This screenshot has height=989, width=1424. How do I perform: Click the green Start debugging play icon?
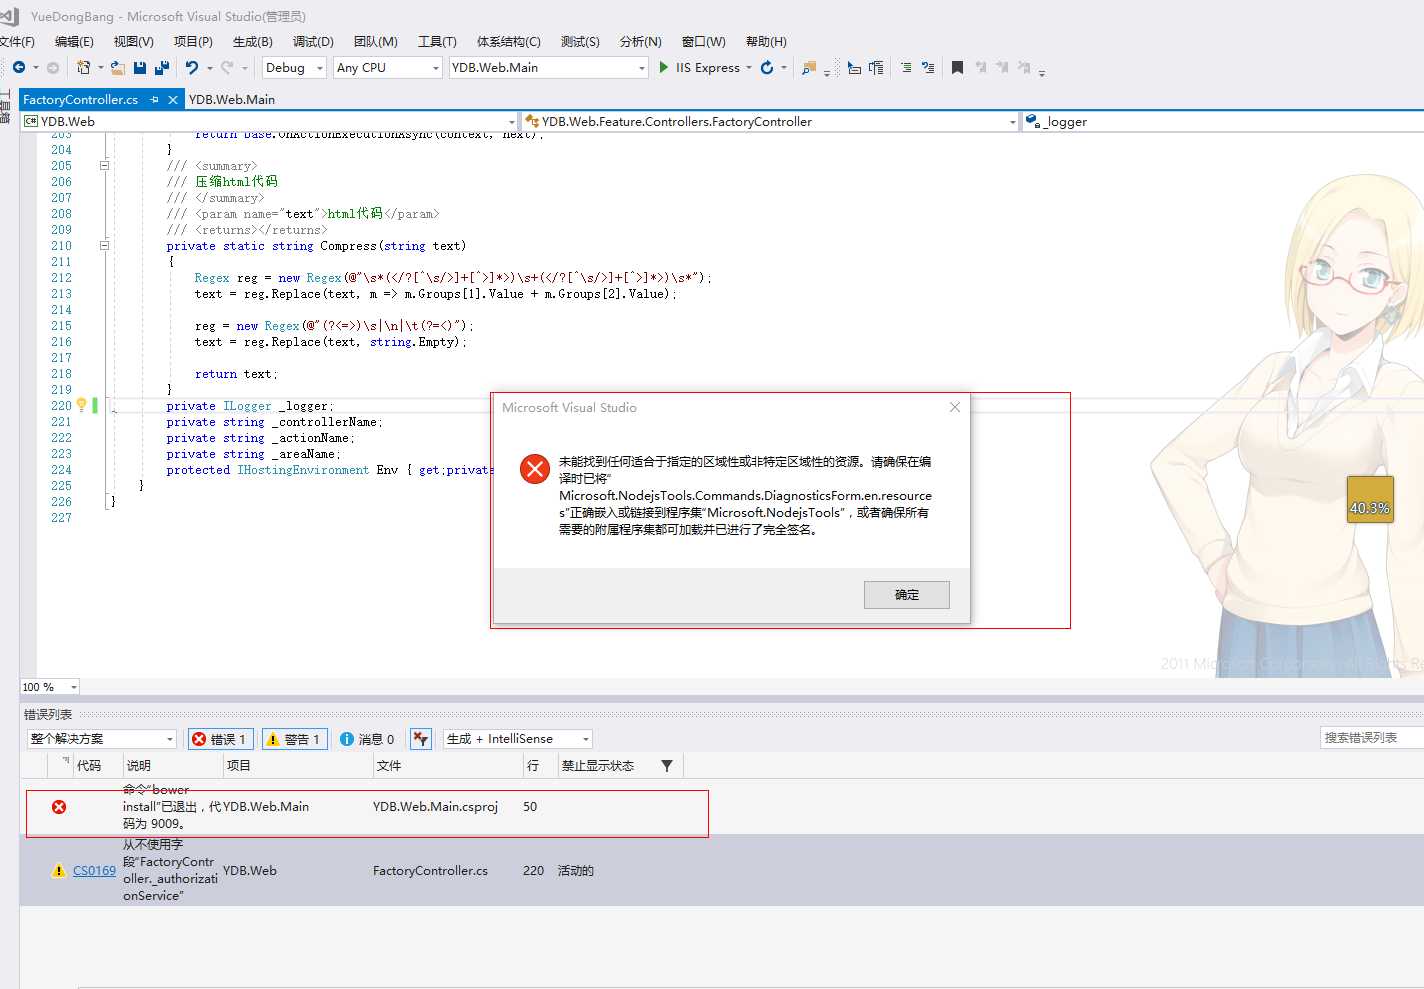click(663, 67)
